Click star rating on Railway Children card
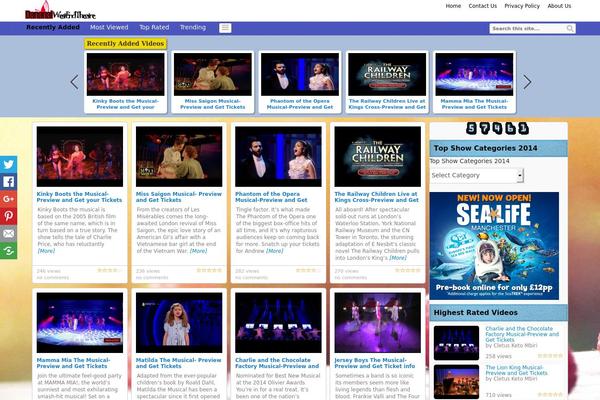 click(x=408, y=270)
